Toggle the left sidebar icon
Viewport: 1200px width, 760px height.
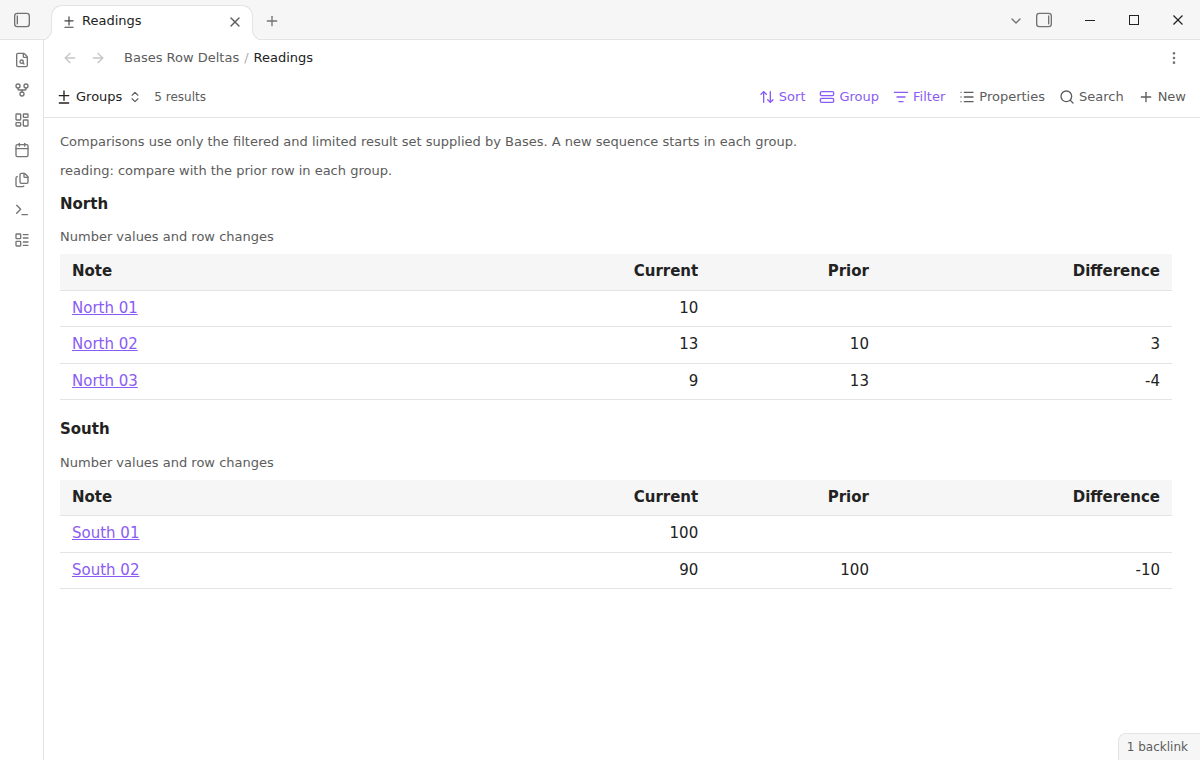[x=22, y=20]
